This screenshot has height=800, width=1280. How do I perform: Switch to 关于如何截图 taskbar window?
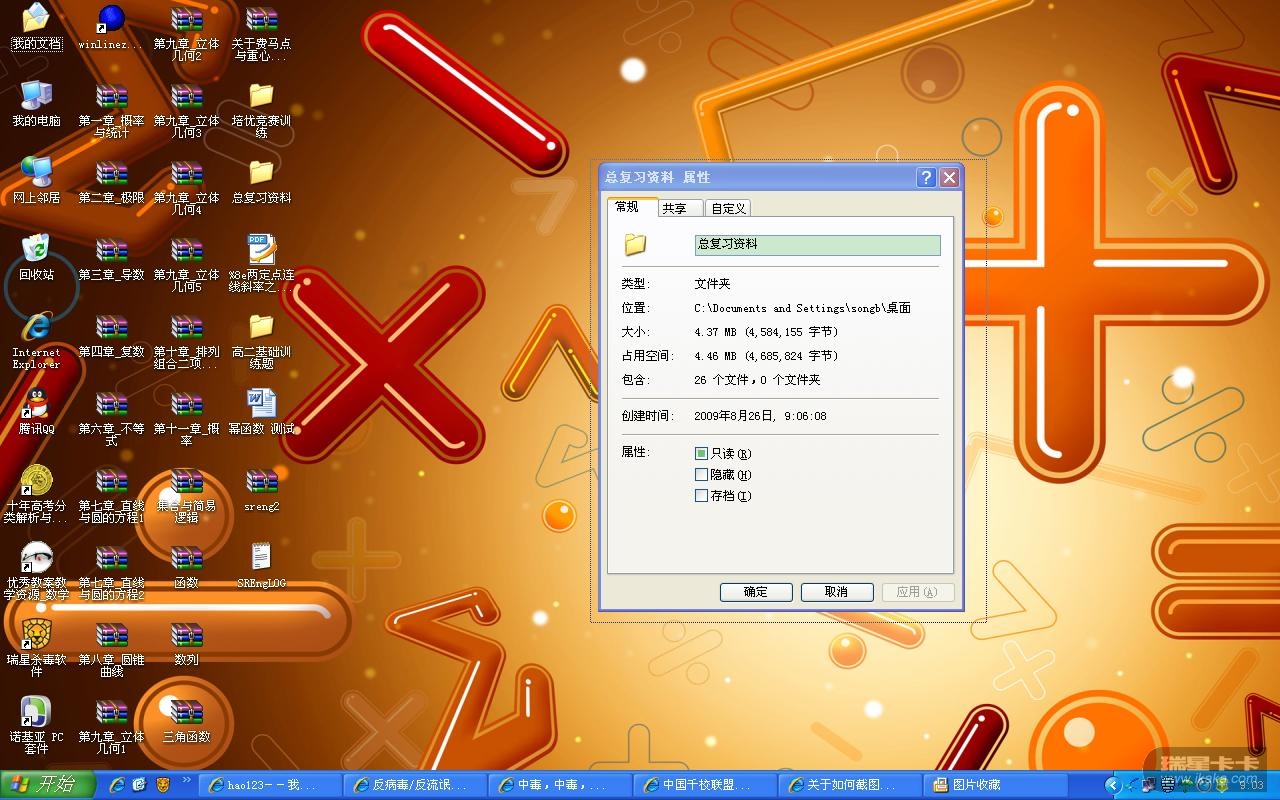coord(850,785)
